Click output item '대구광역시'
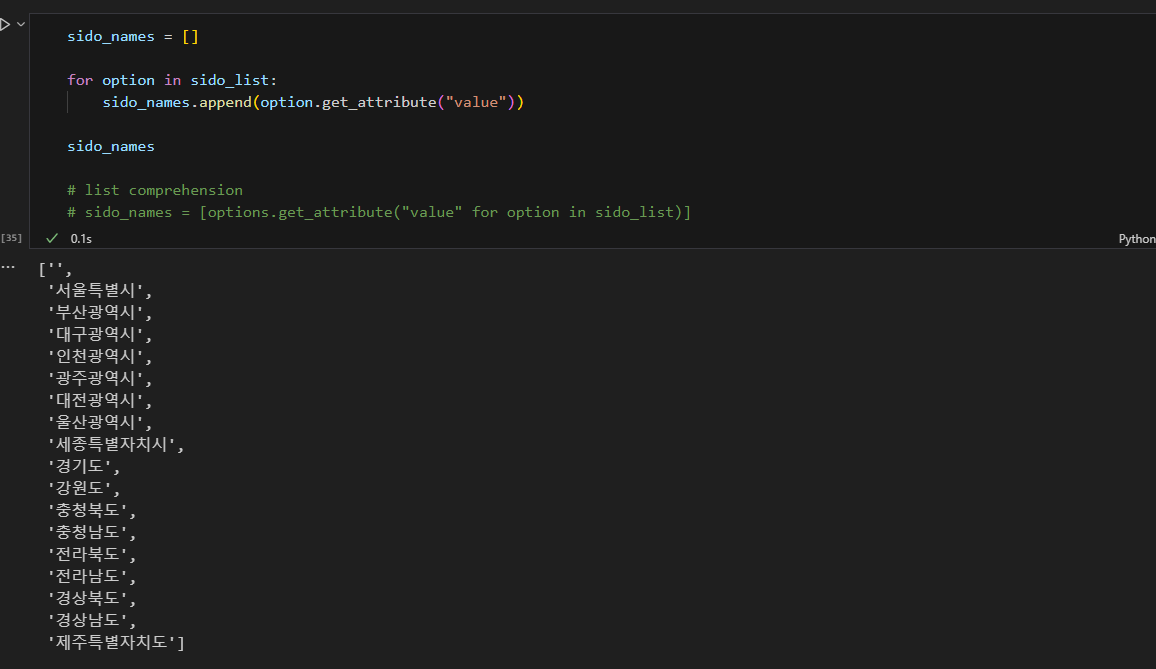This screenshot has width=1156, height=669. [100, 335]
